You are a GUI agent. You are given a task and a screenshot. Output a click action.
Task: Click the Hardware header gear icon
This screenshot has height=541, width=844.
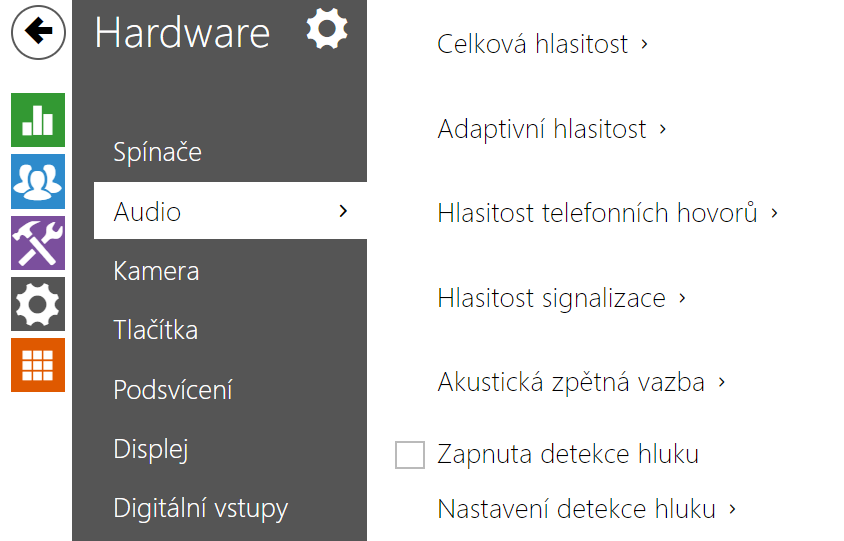click(327, 29)
